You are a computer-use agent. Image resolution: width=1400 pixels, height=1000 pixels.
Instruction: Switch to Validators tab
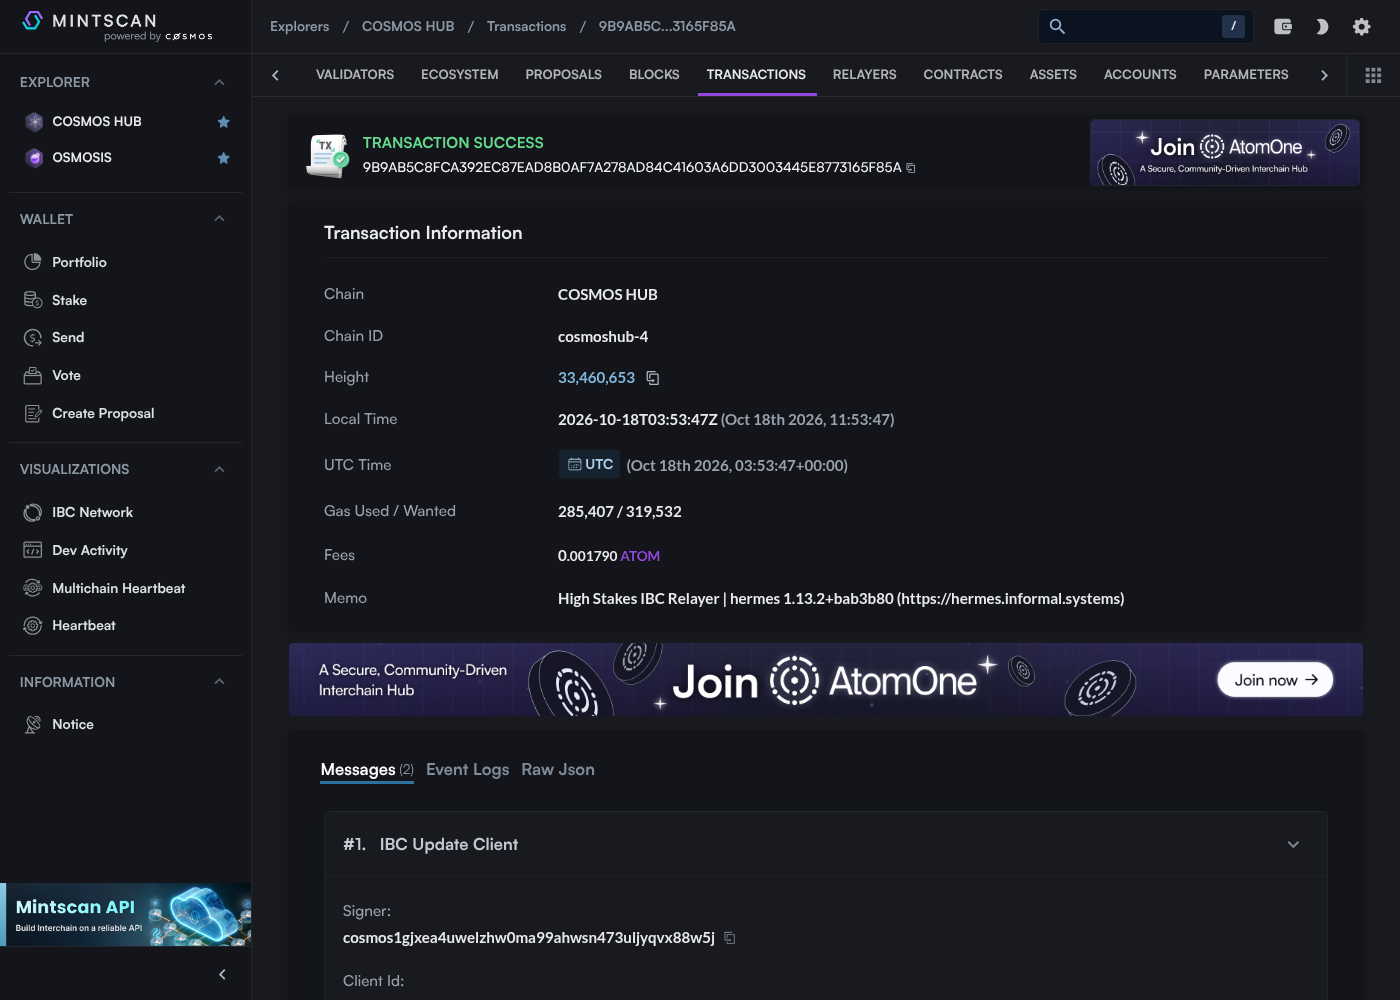355,75
